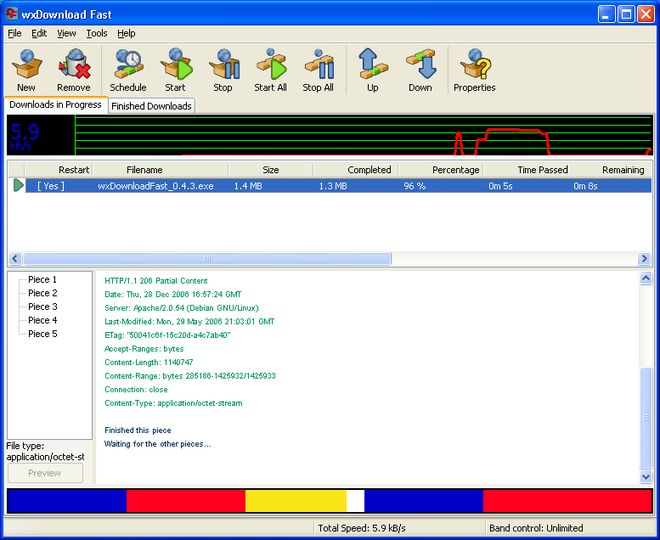Click the 'HTTP/1.1 206 Partial Content' log line
The height and width of the screenshot is (540, 660).
(x=156, y=281)
